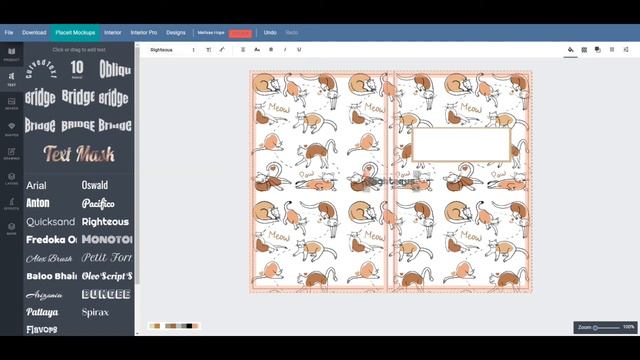Open the Layers panel in the sidebar

[11, 179]
